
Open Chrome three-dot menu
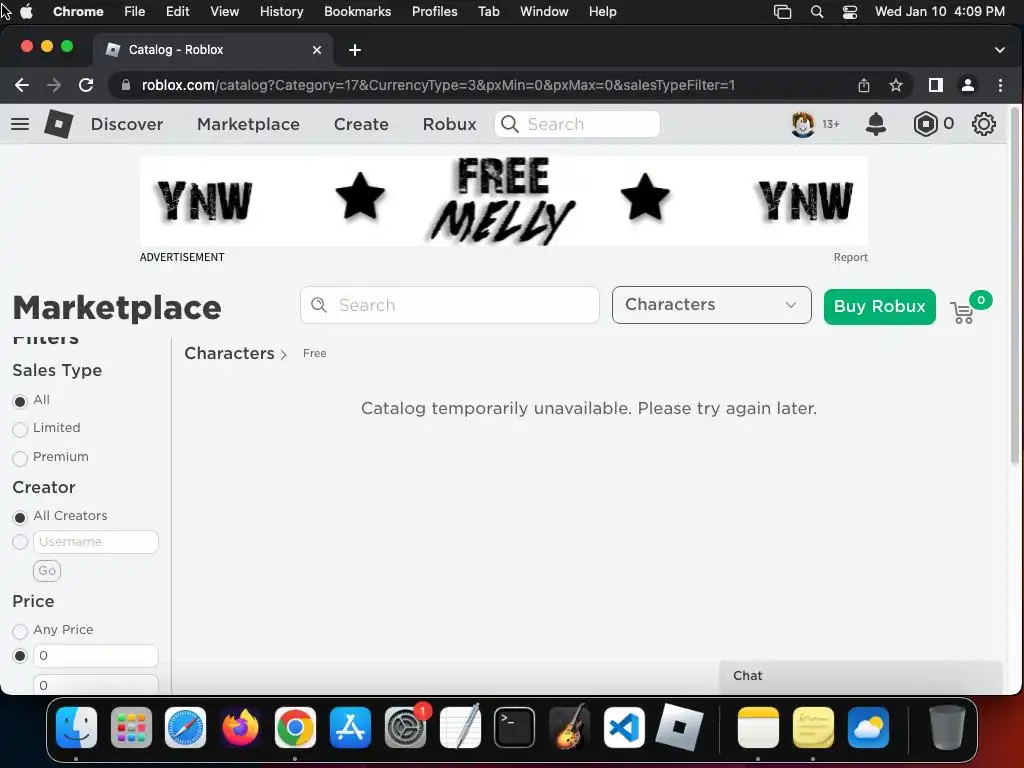(x=1000, y=85)
